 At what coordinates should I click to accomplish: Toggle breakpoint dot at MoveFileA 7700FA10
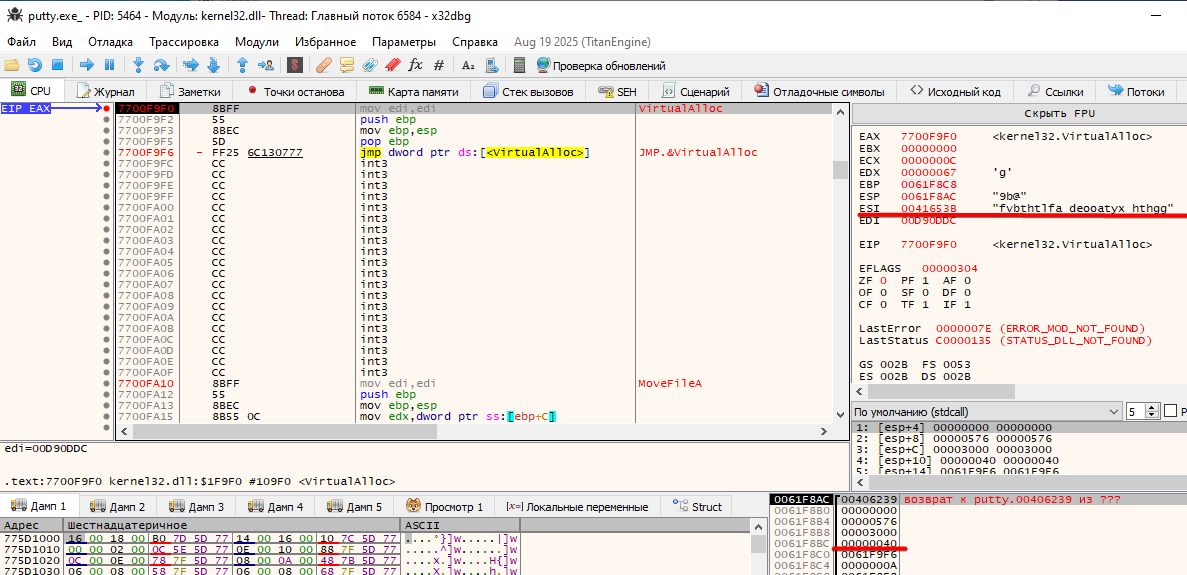pyautogui.click(x=106, y=384)
